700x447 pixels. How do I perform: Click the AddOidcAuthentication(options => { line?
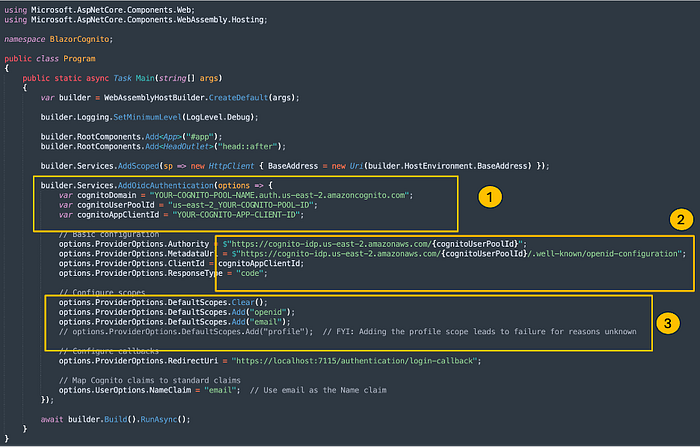coord(157,185)
